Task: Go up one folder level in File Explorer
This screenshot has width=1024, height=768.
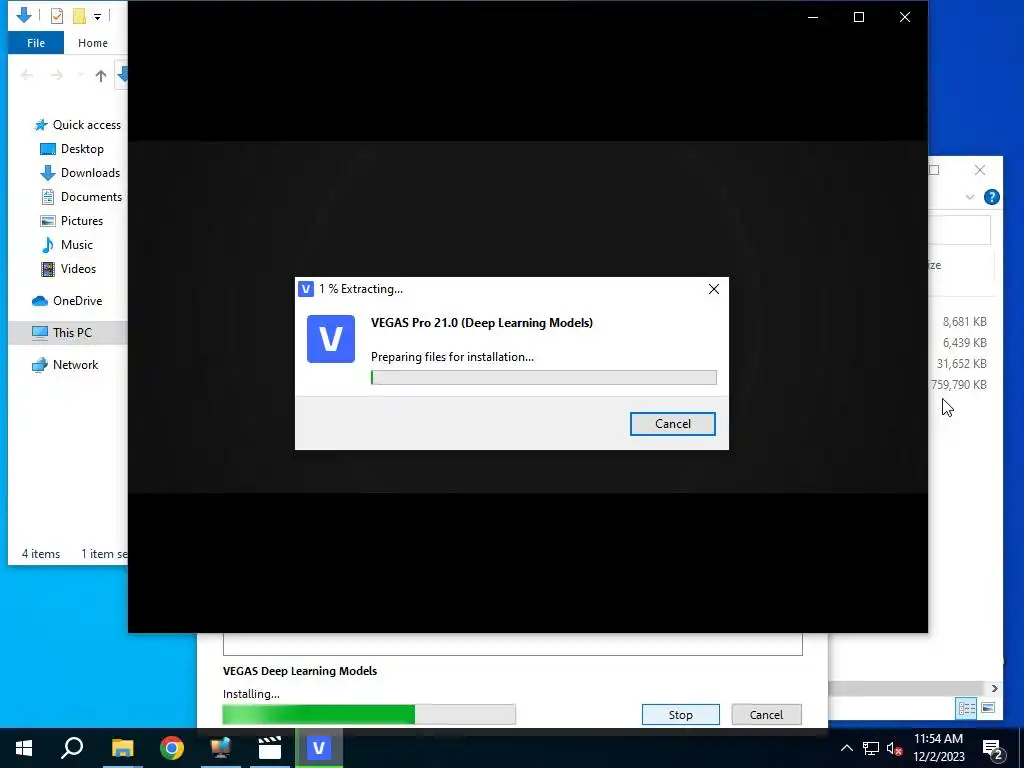Action: click(101, 76)
